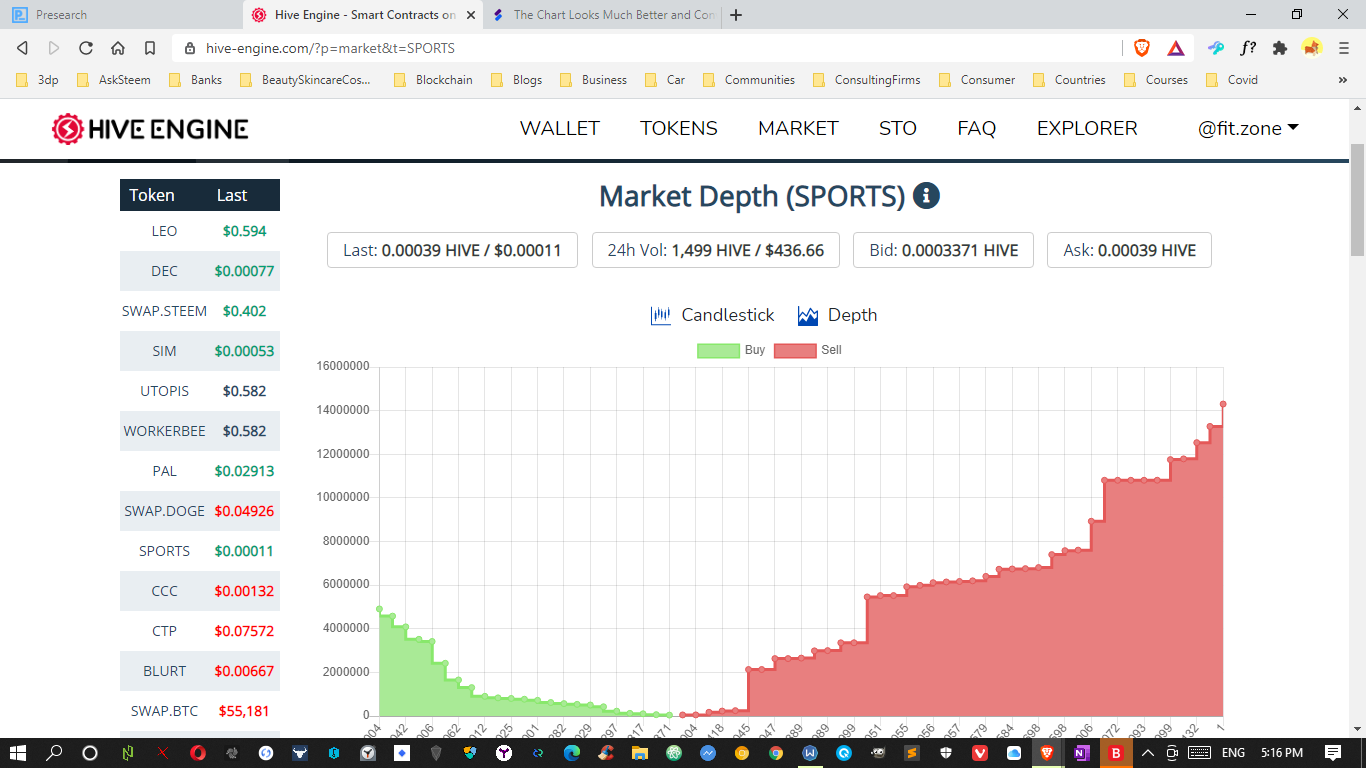This screenshot has width=1366, height=768.
Task: Close the Hive Engine tab
Action: click(471, 15)
